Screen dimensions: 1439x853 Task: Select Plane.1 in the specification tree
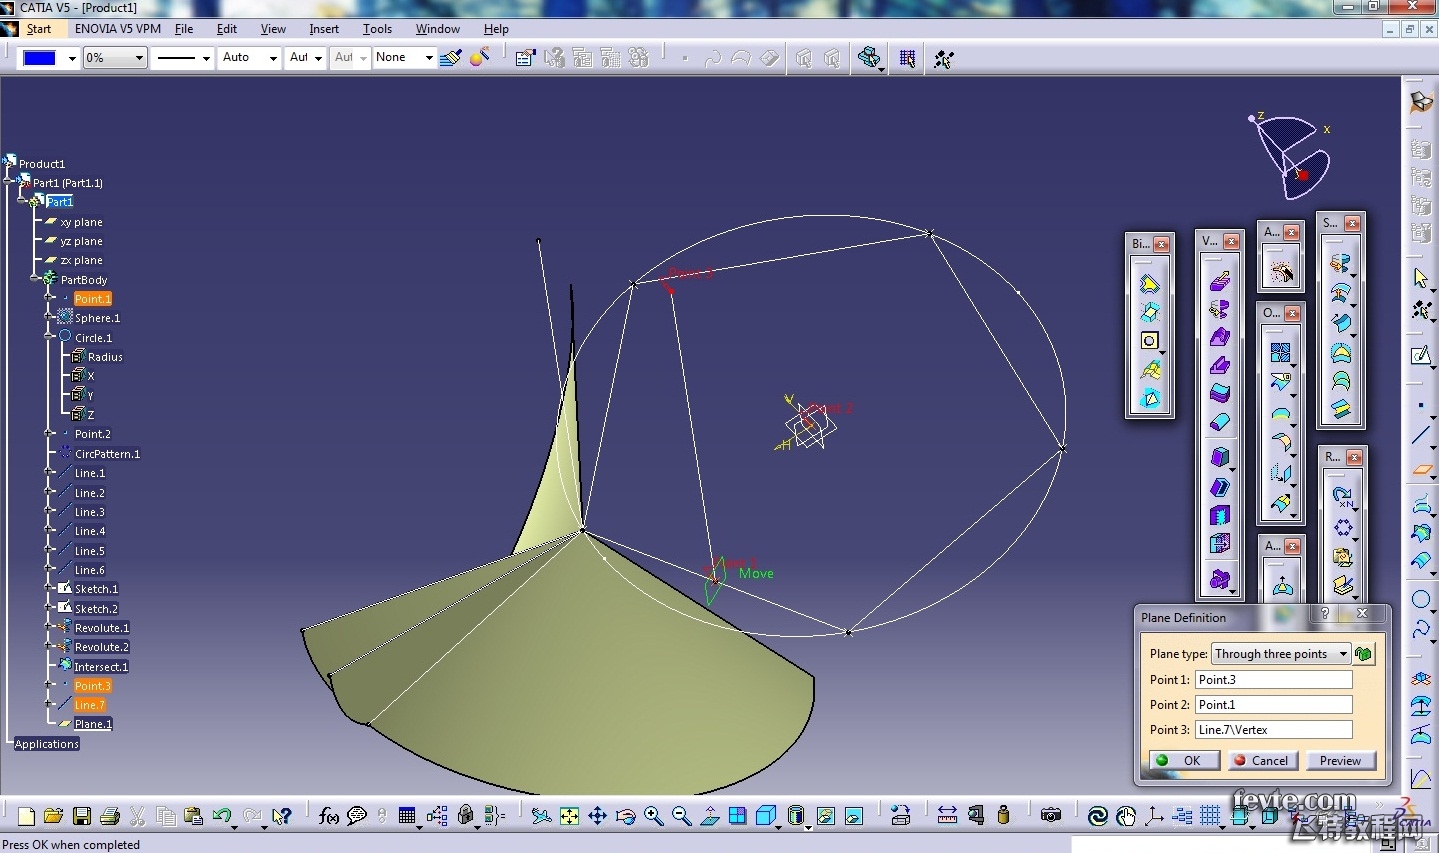(x=93, y=724)
